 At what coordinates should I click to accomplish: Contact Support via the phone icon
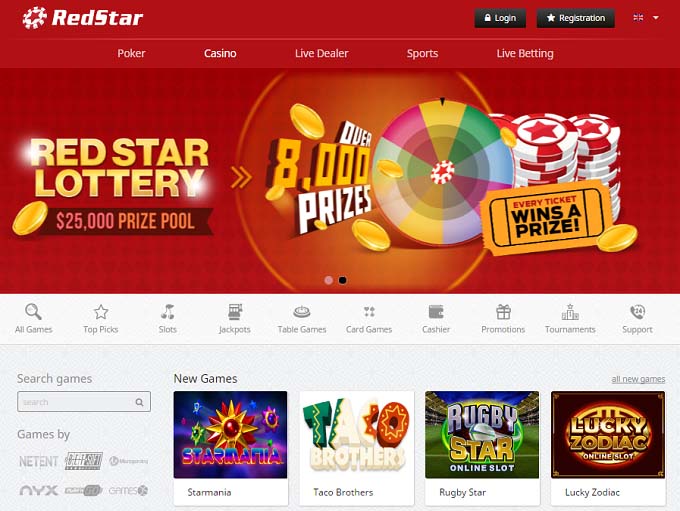[638, 311]
